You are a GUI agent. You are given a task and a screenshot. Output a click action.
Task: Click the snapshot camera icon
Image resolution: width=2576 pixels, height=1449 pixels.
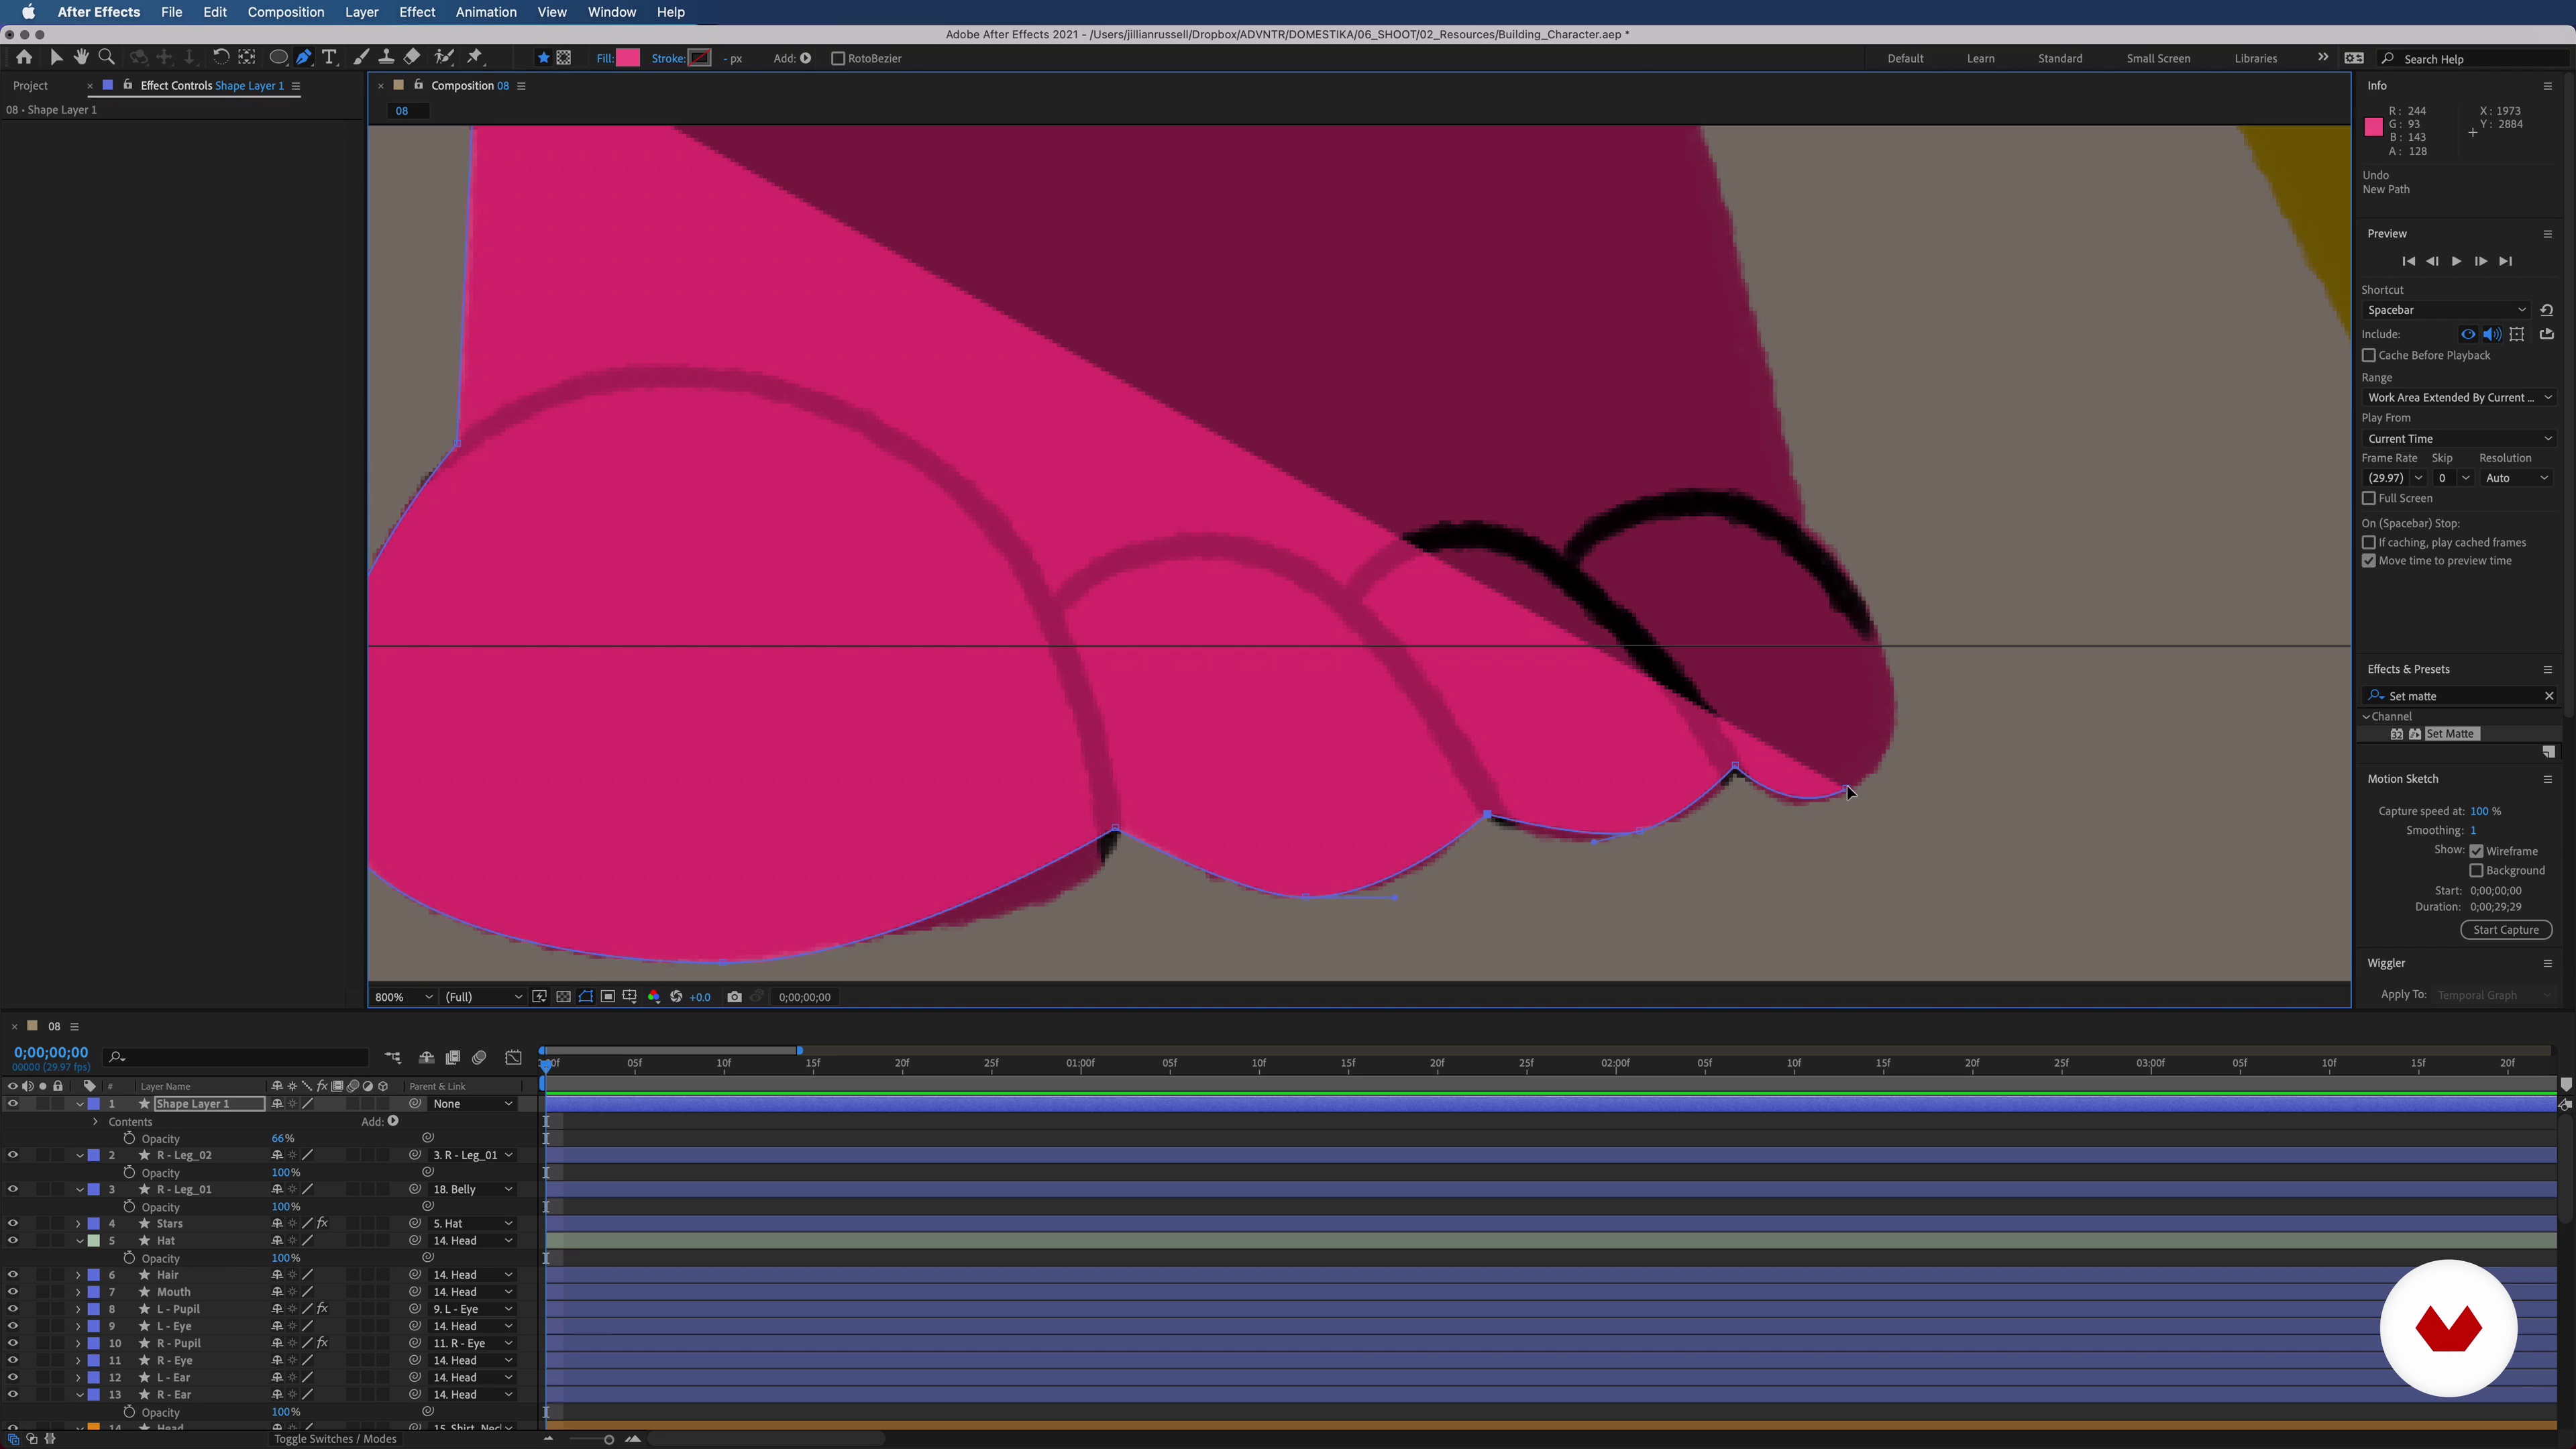point(734,997)
